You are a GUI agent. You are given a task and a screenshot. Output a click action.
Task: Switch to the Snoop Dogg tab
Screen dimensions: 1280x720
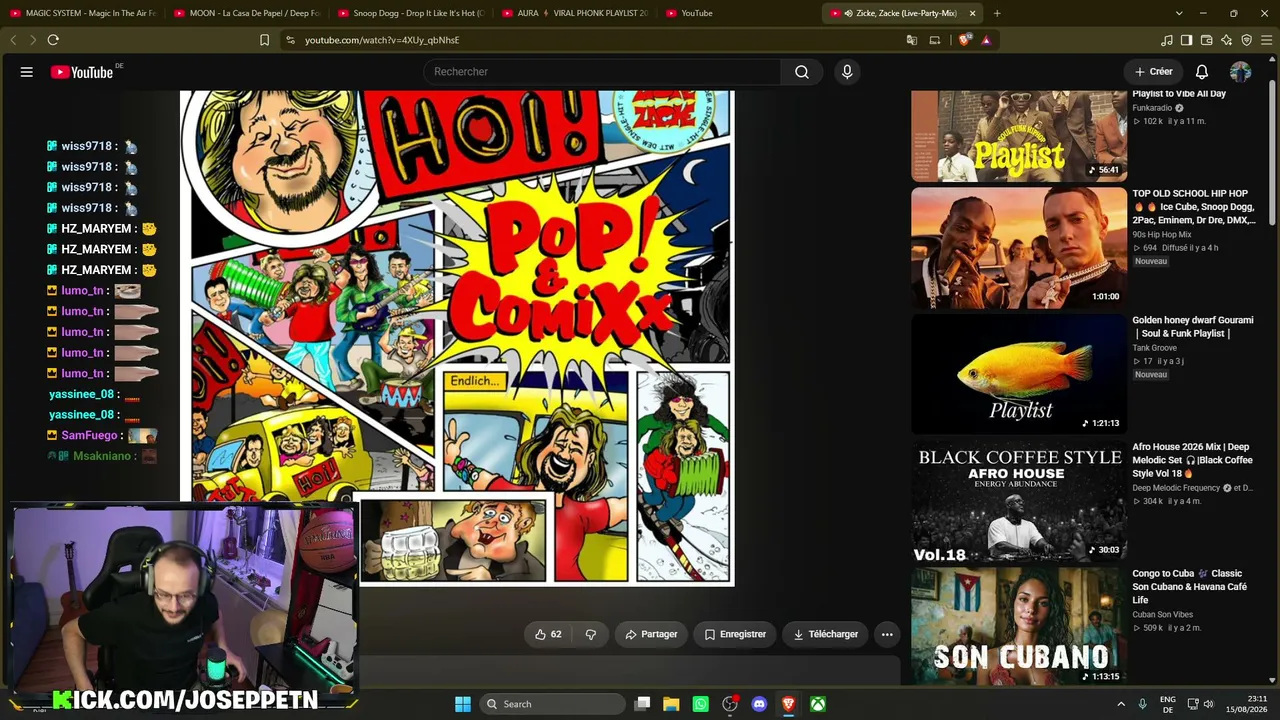click(411, 13)
